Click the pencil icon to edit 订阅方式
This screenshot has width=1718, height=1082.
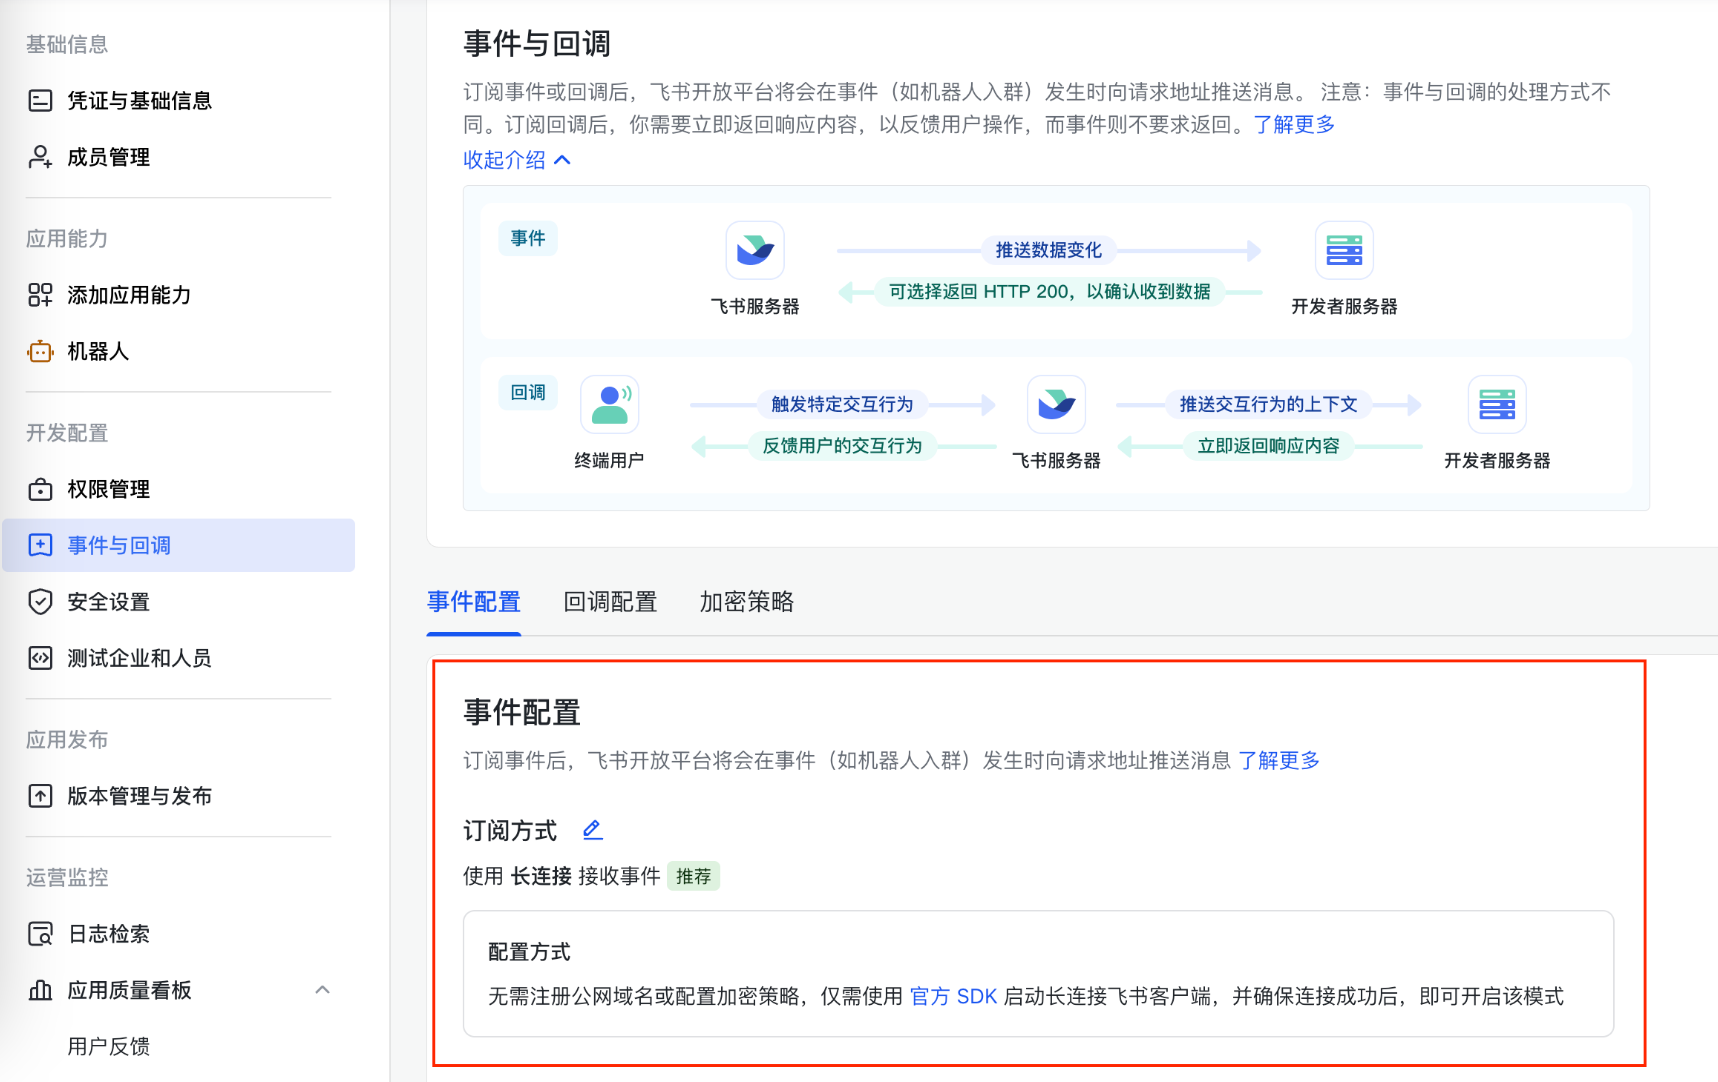coord(592,829)
